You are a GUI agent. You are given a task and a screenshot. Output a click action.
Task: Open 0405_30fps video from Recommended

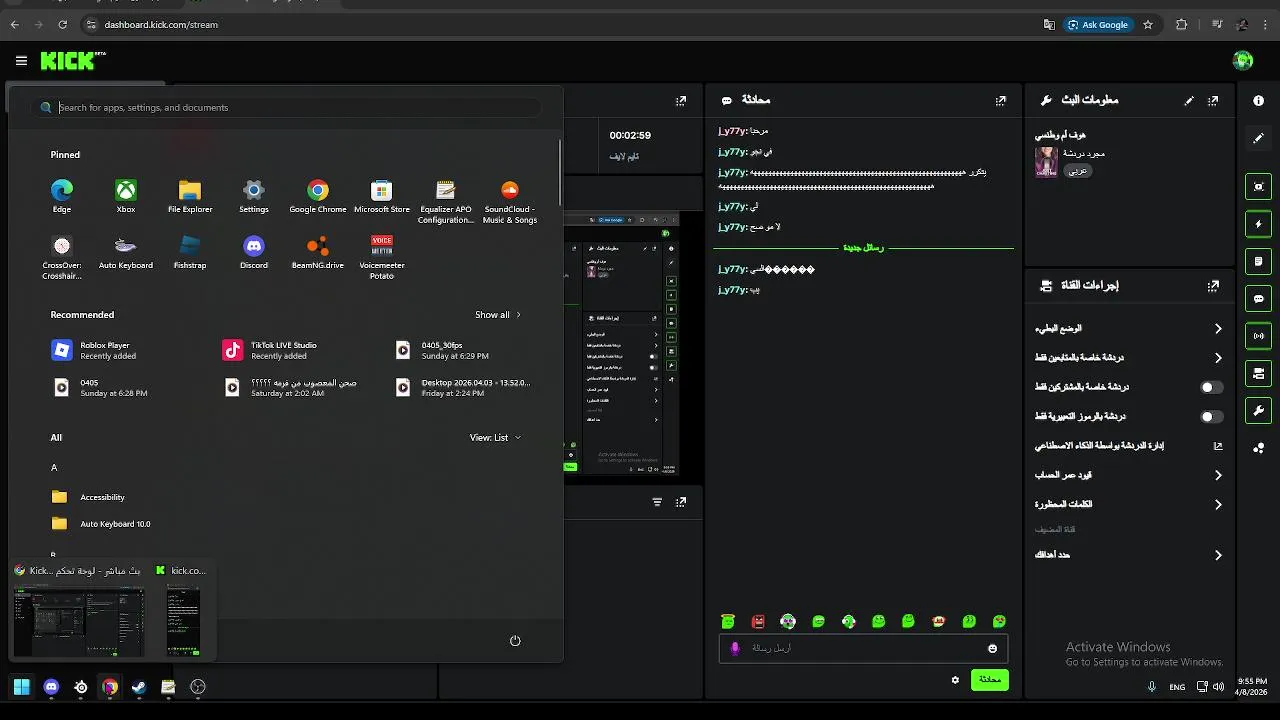pyautogui.click(x=443, y=350)
